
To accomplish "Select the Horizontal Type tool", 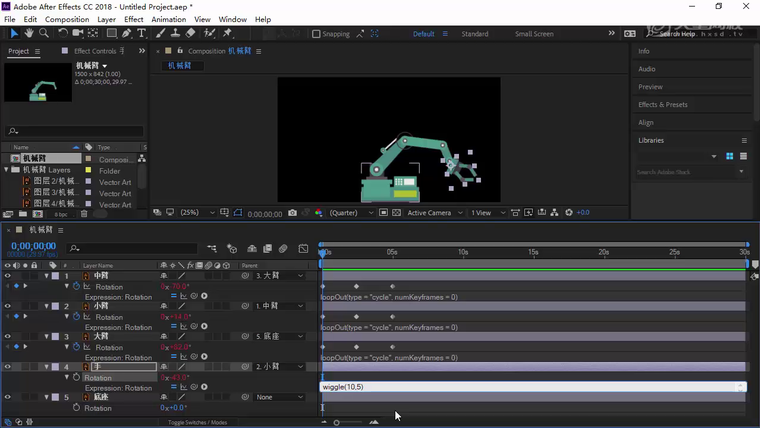I will 141,33.
